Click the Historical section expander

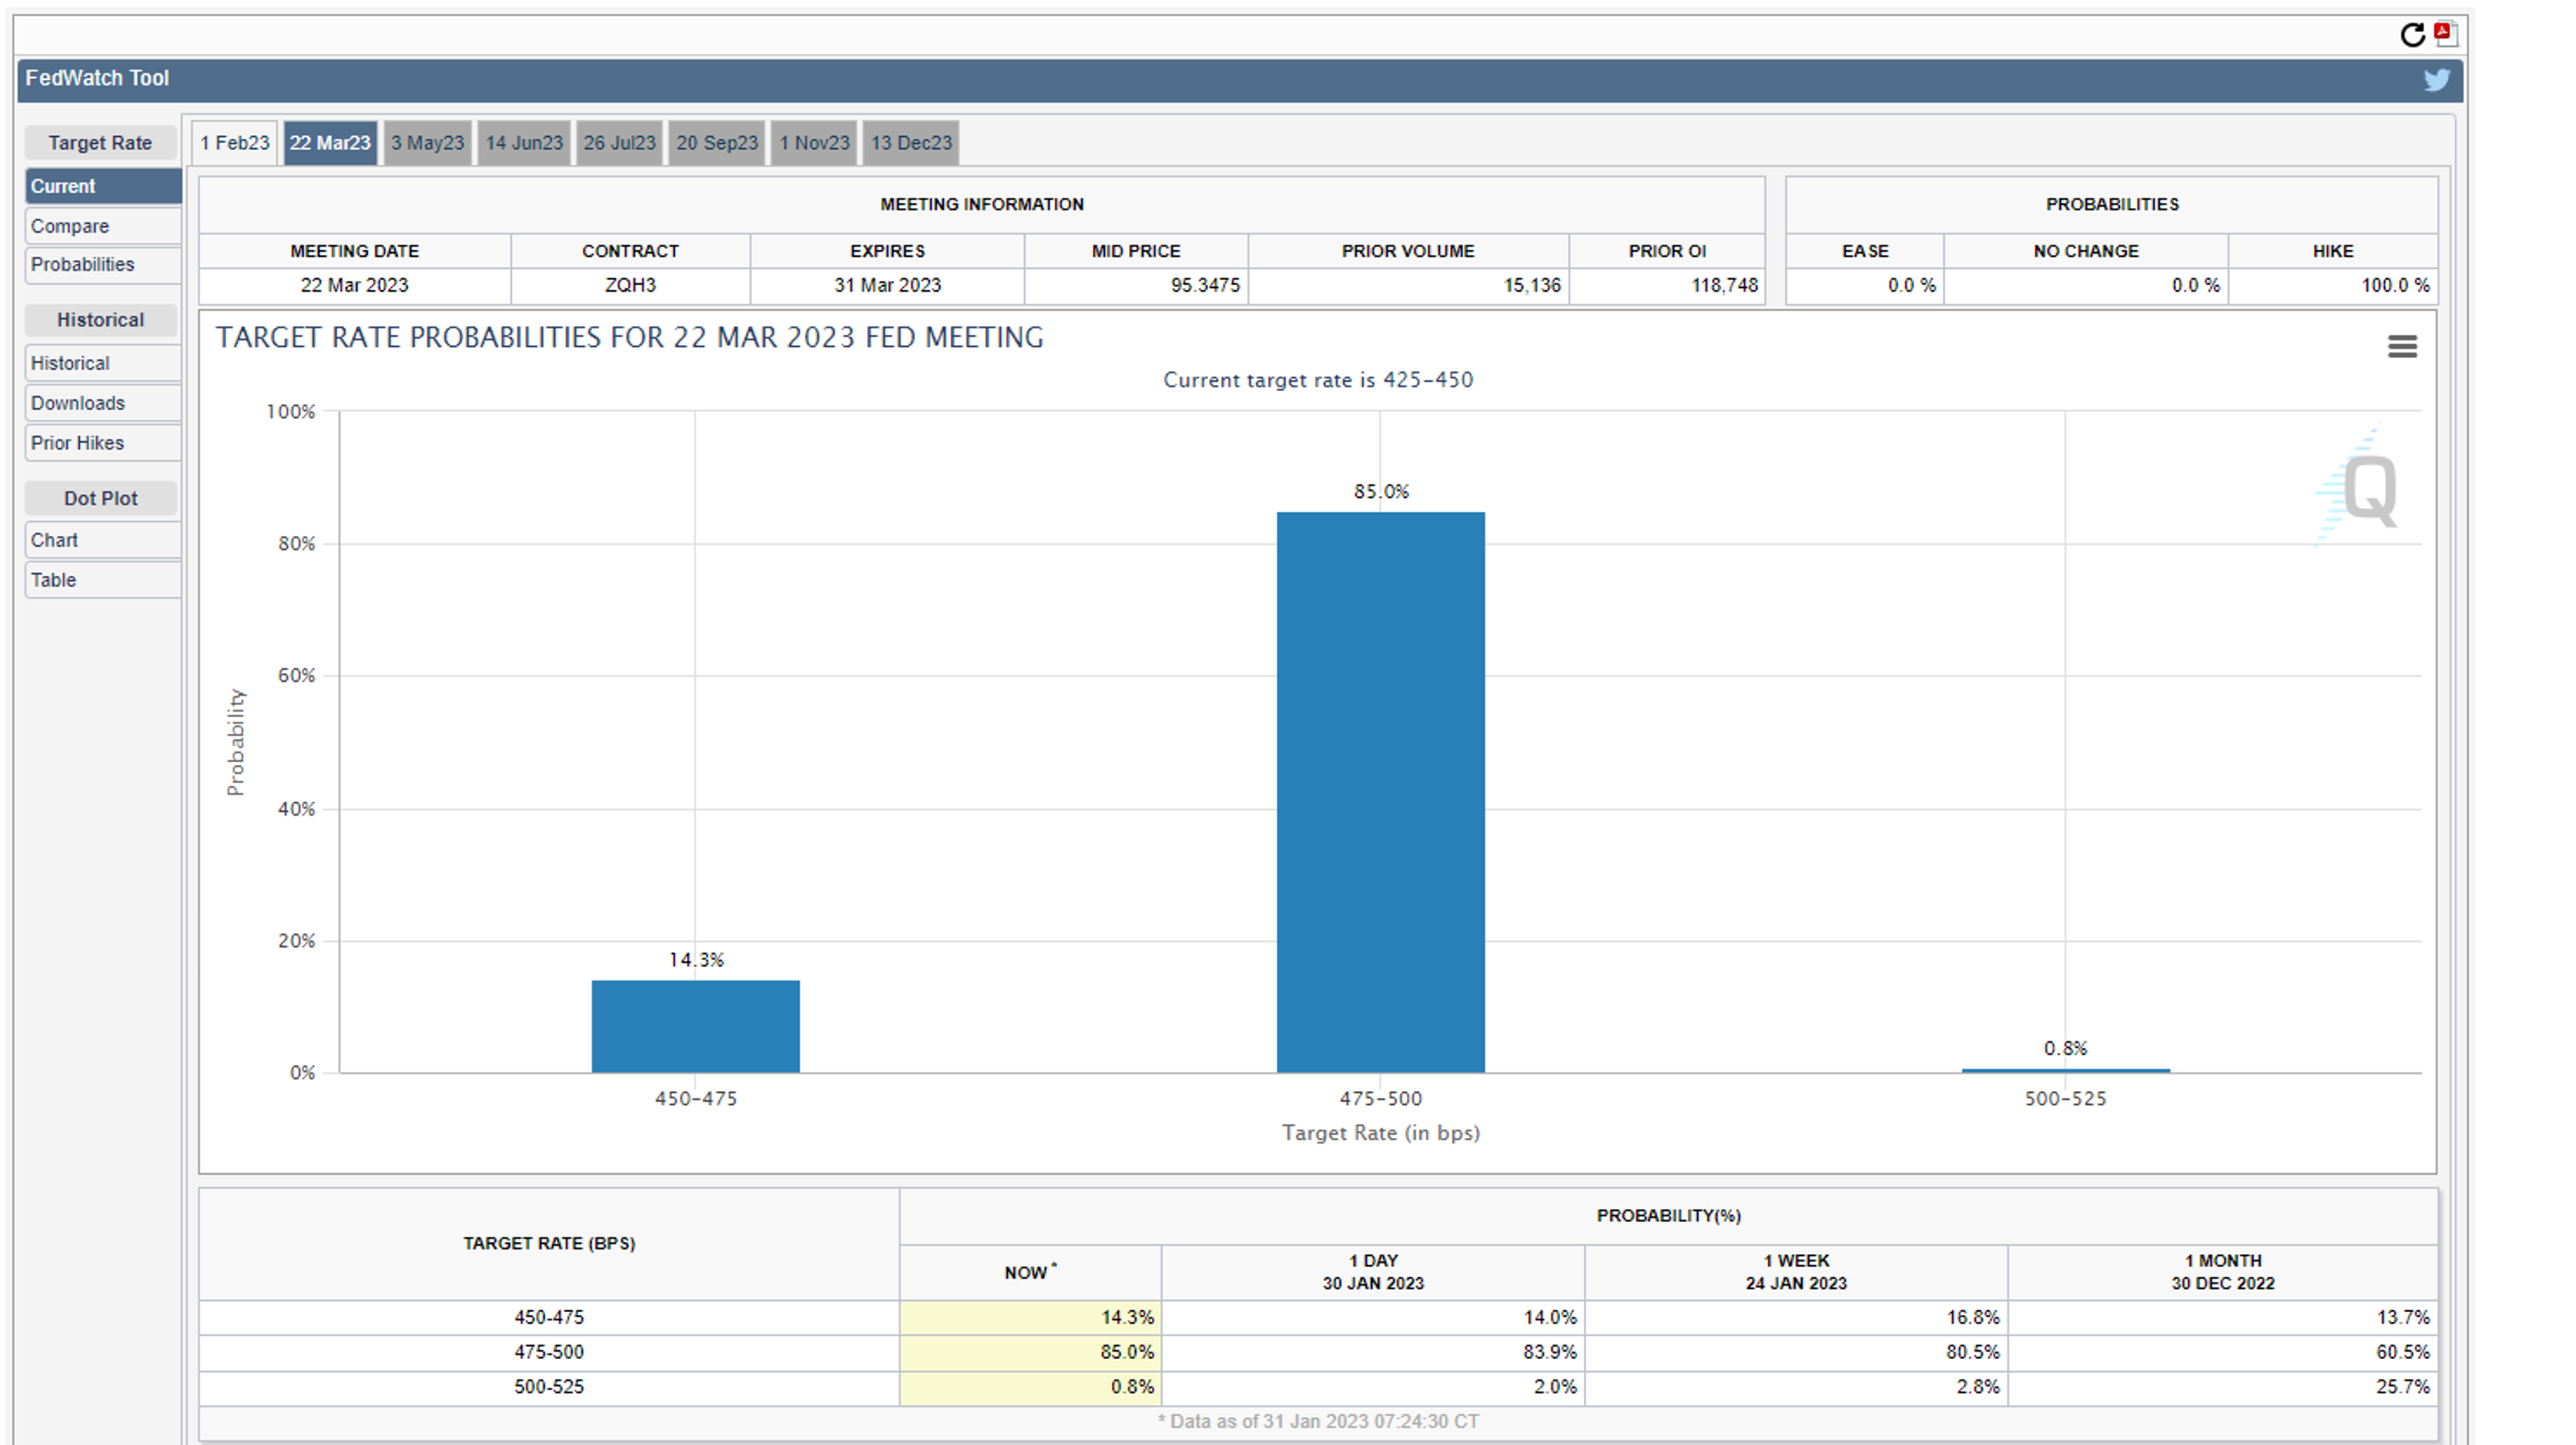101,320
